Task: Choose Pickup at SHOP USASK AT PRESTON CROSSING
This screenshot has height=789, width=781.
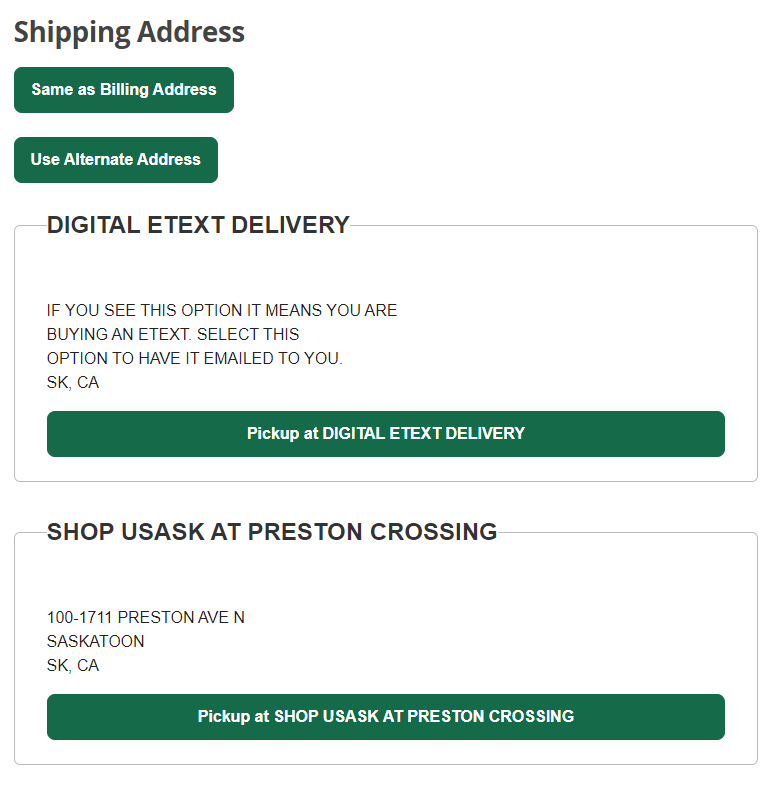Action: [386, 717]
